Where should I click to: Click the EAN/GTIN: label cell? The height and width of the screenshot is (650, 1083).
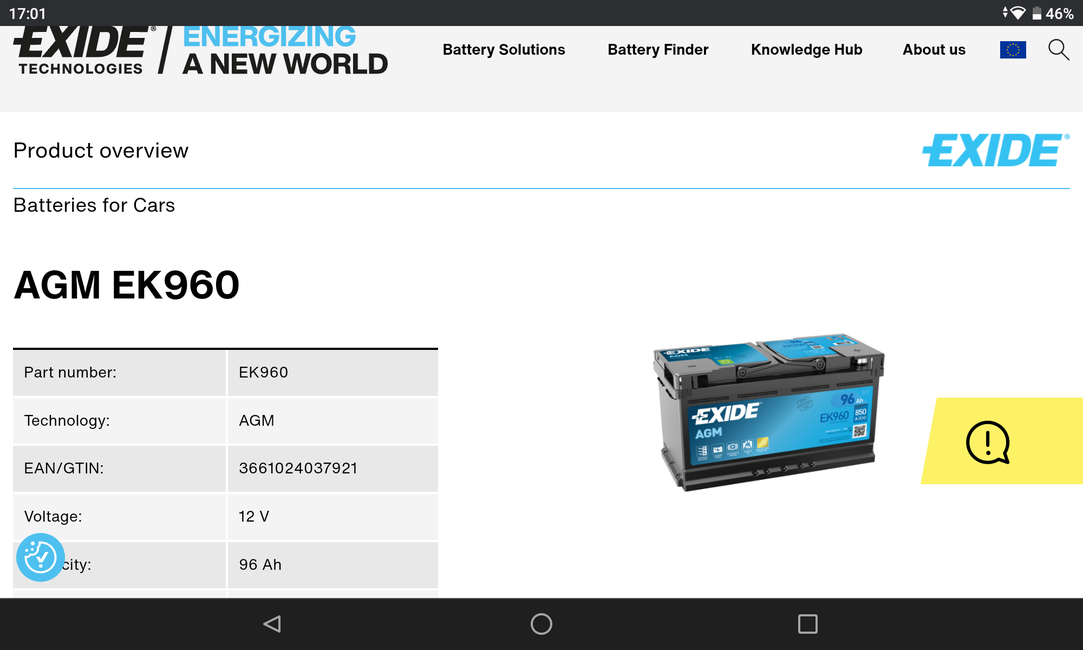119,468
